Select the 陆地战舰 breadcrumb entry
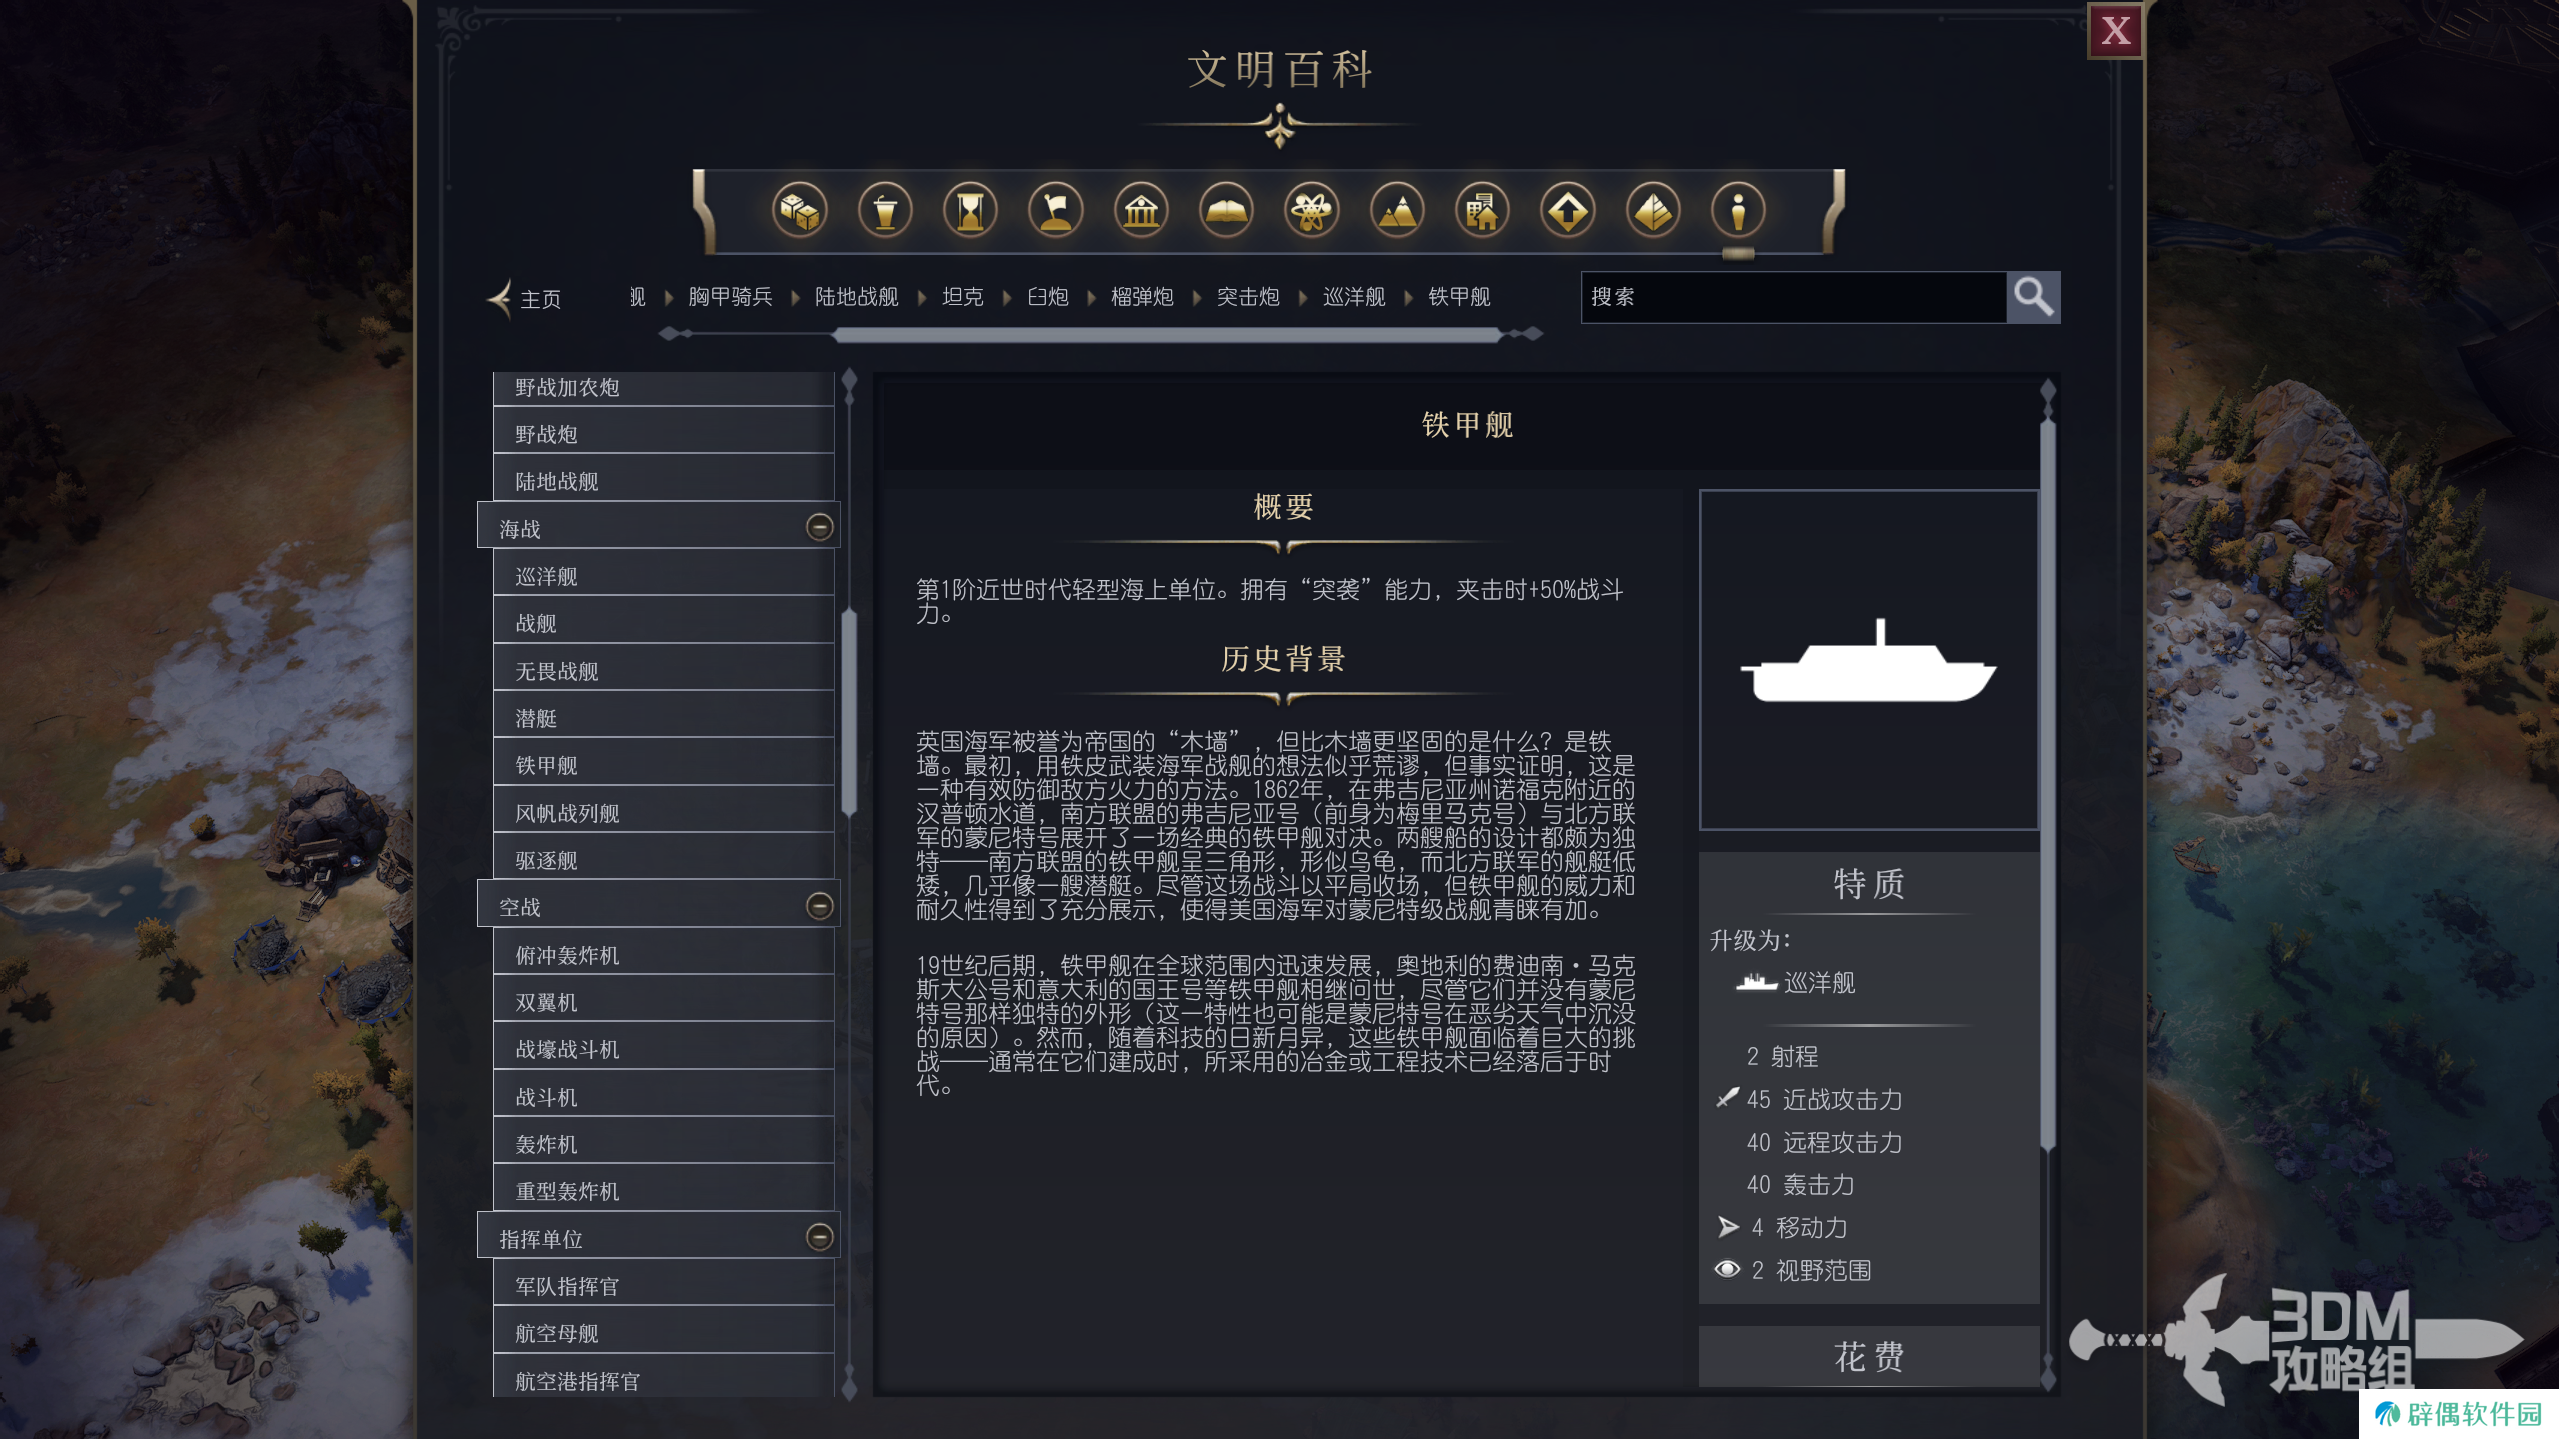The height and width of the screenshot is (1439, 2559). (856, 297)
